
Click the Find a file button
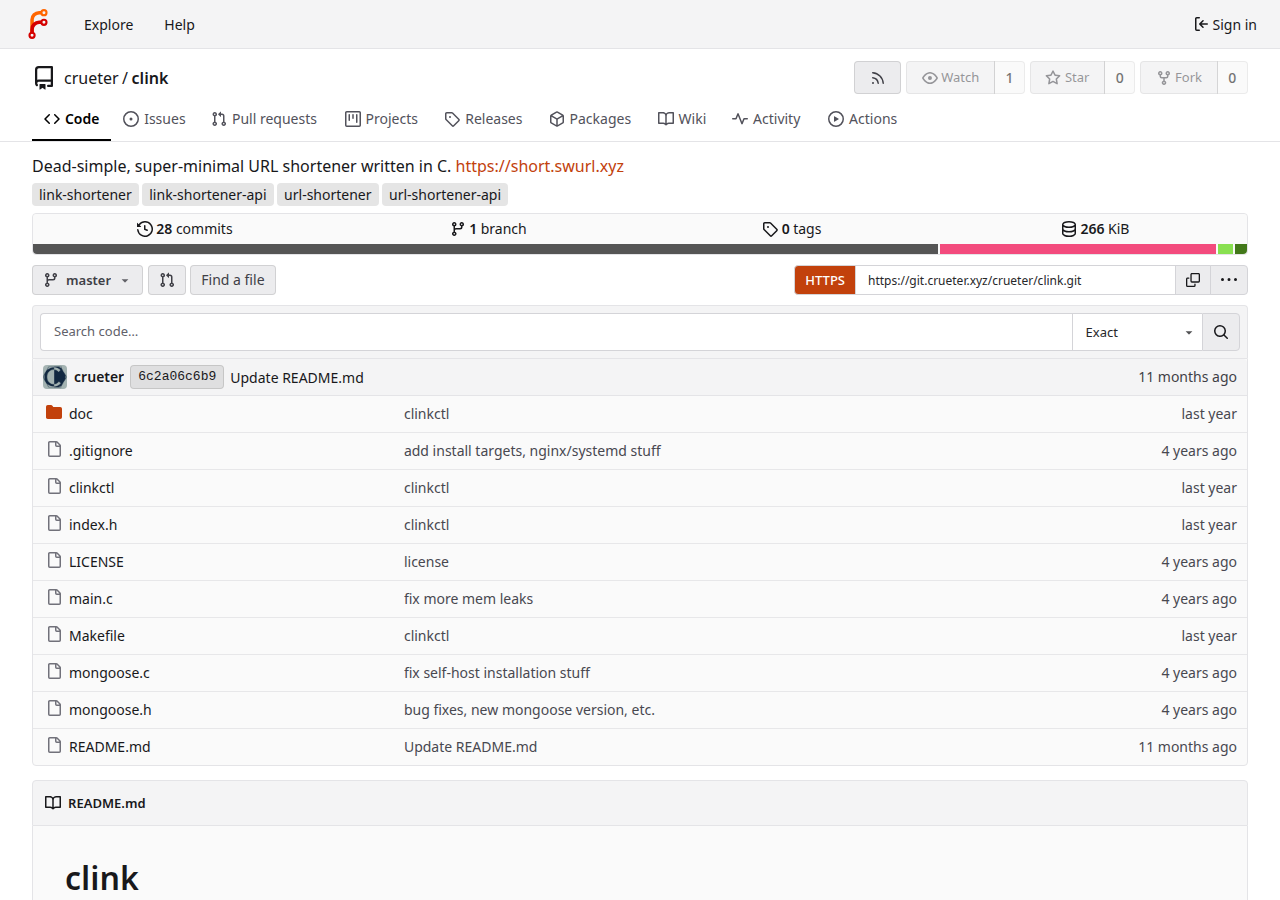point(233,280)
